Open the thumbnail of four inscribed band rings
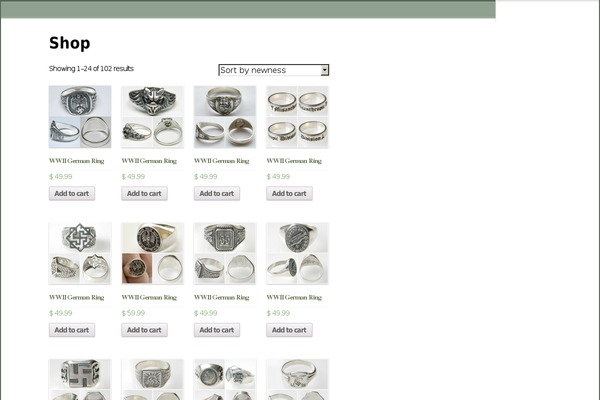Image resolution: width=600 pixels, height=400 pixels. coord(297,117)
